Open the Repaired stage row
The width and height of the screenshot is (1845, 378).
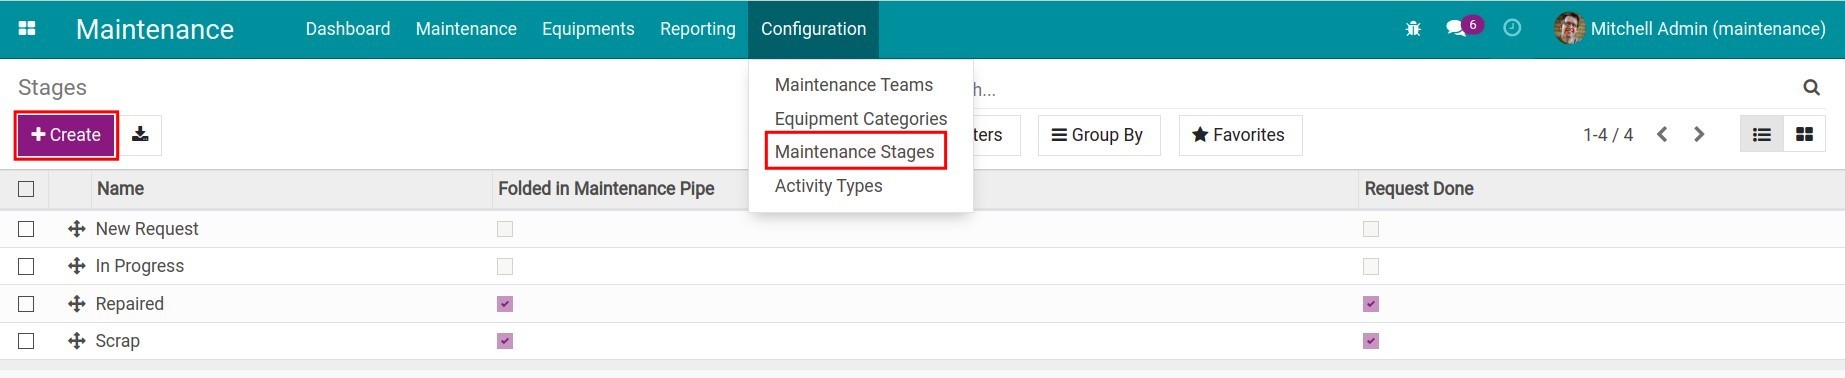(922, 304)
